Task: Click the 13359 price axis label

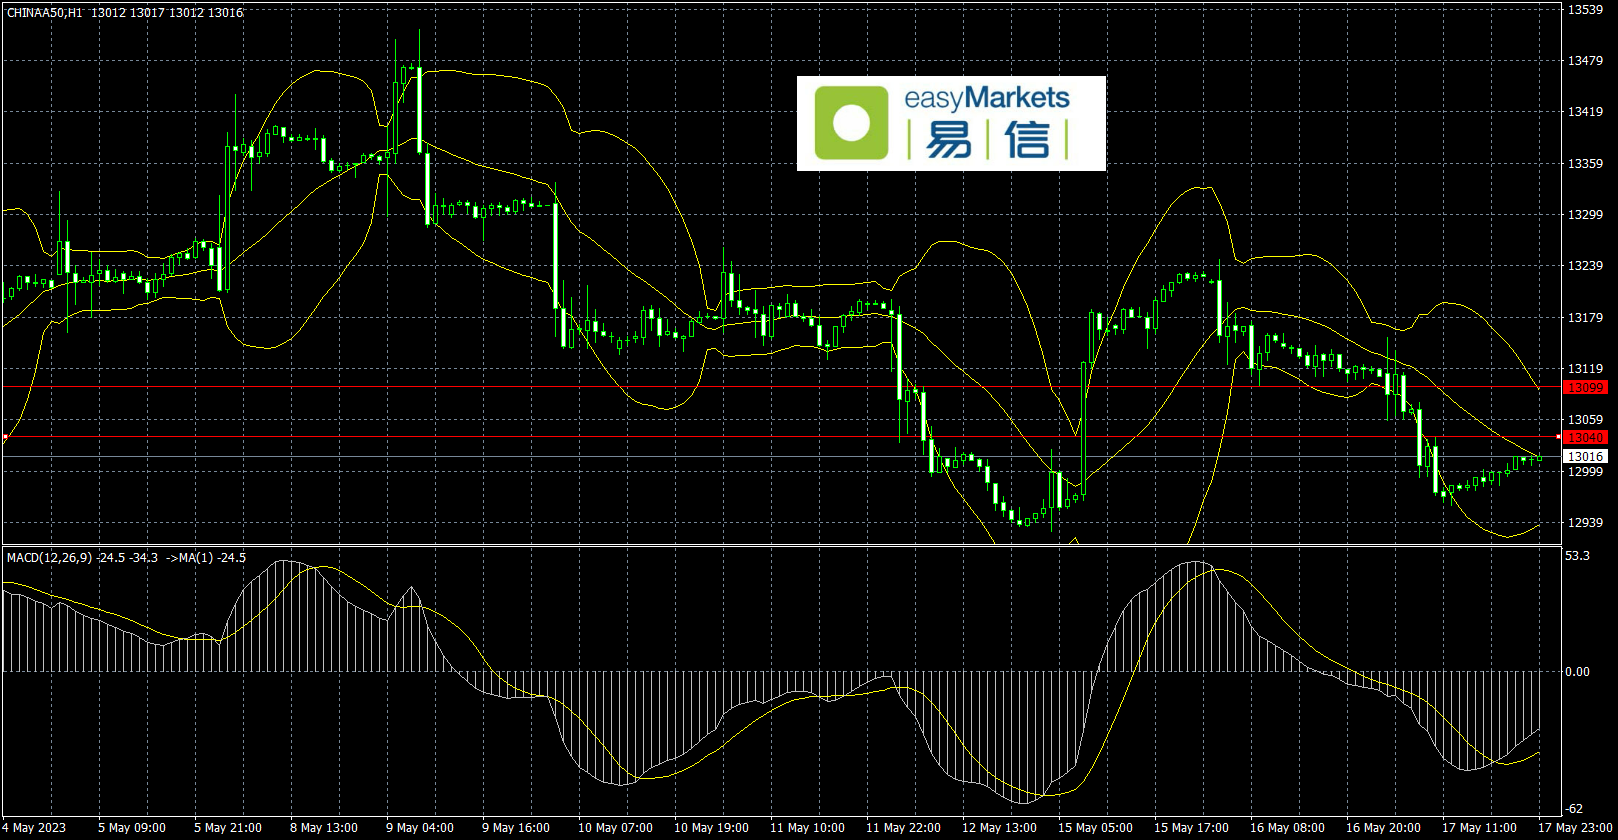Action: (1585, 164)
